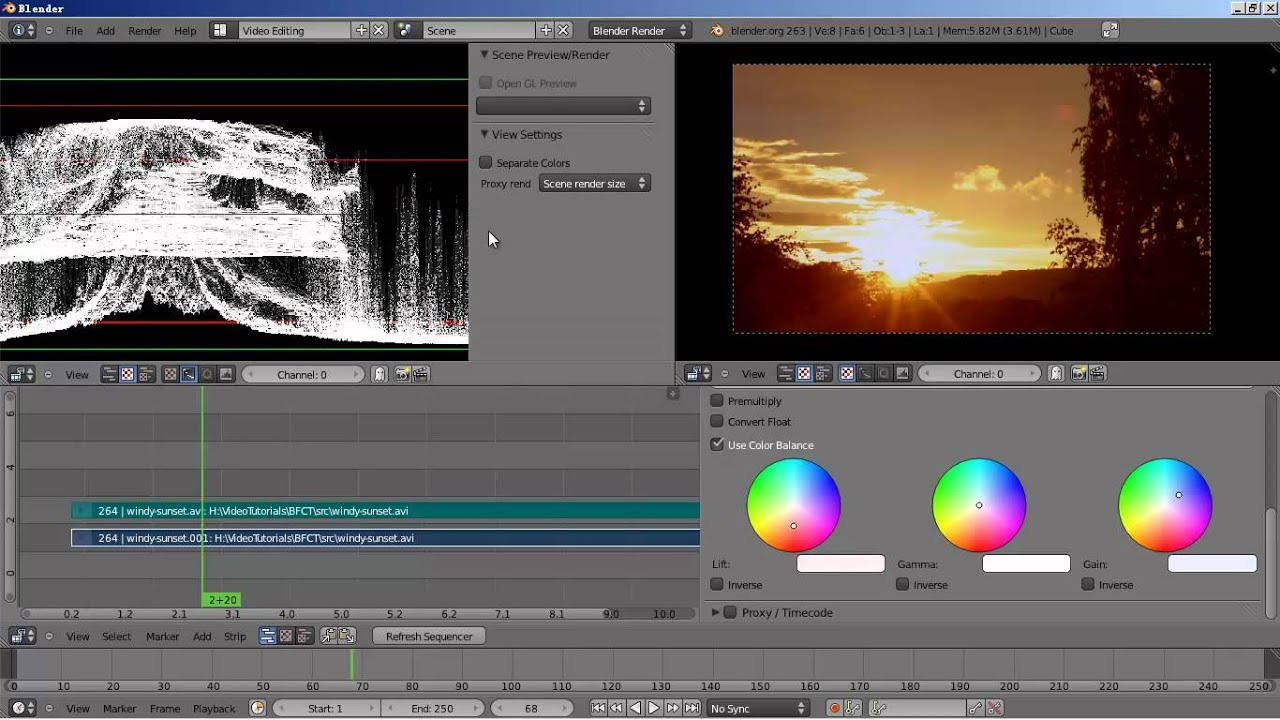1280x720 pixels.
Task: Toggle ghost icon in right preview header
Action: point(1056,373)
